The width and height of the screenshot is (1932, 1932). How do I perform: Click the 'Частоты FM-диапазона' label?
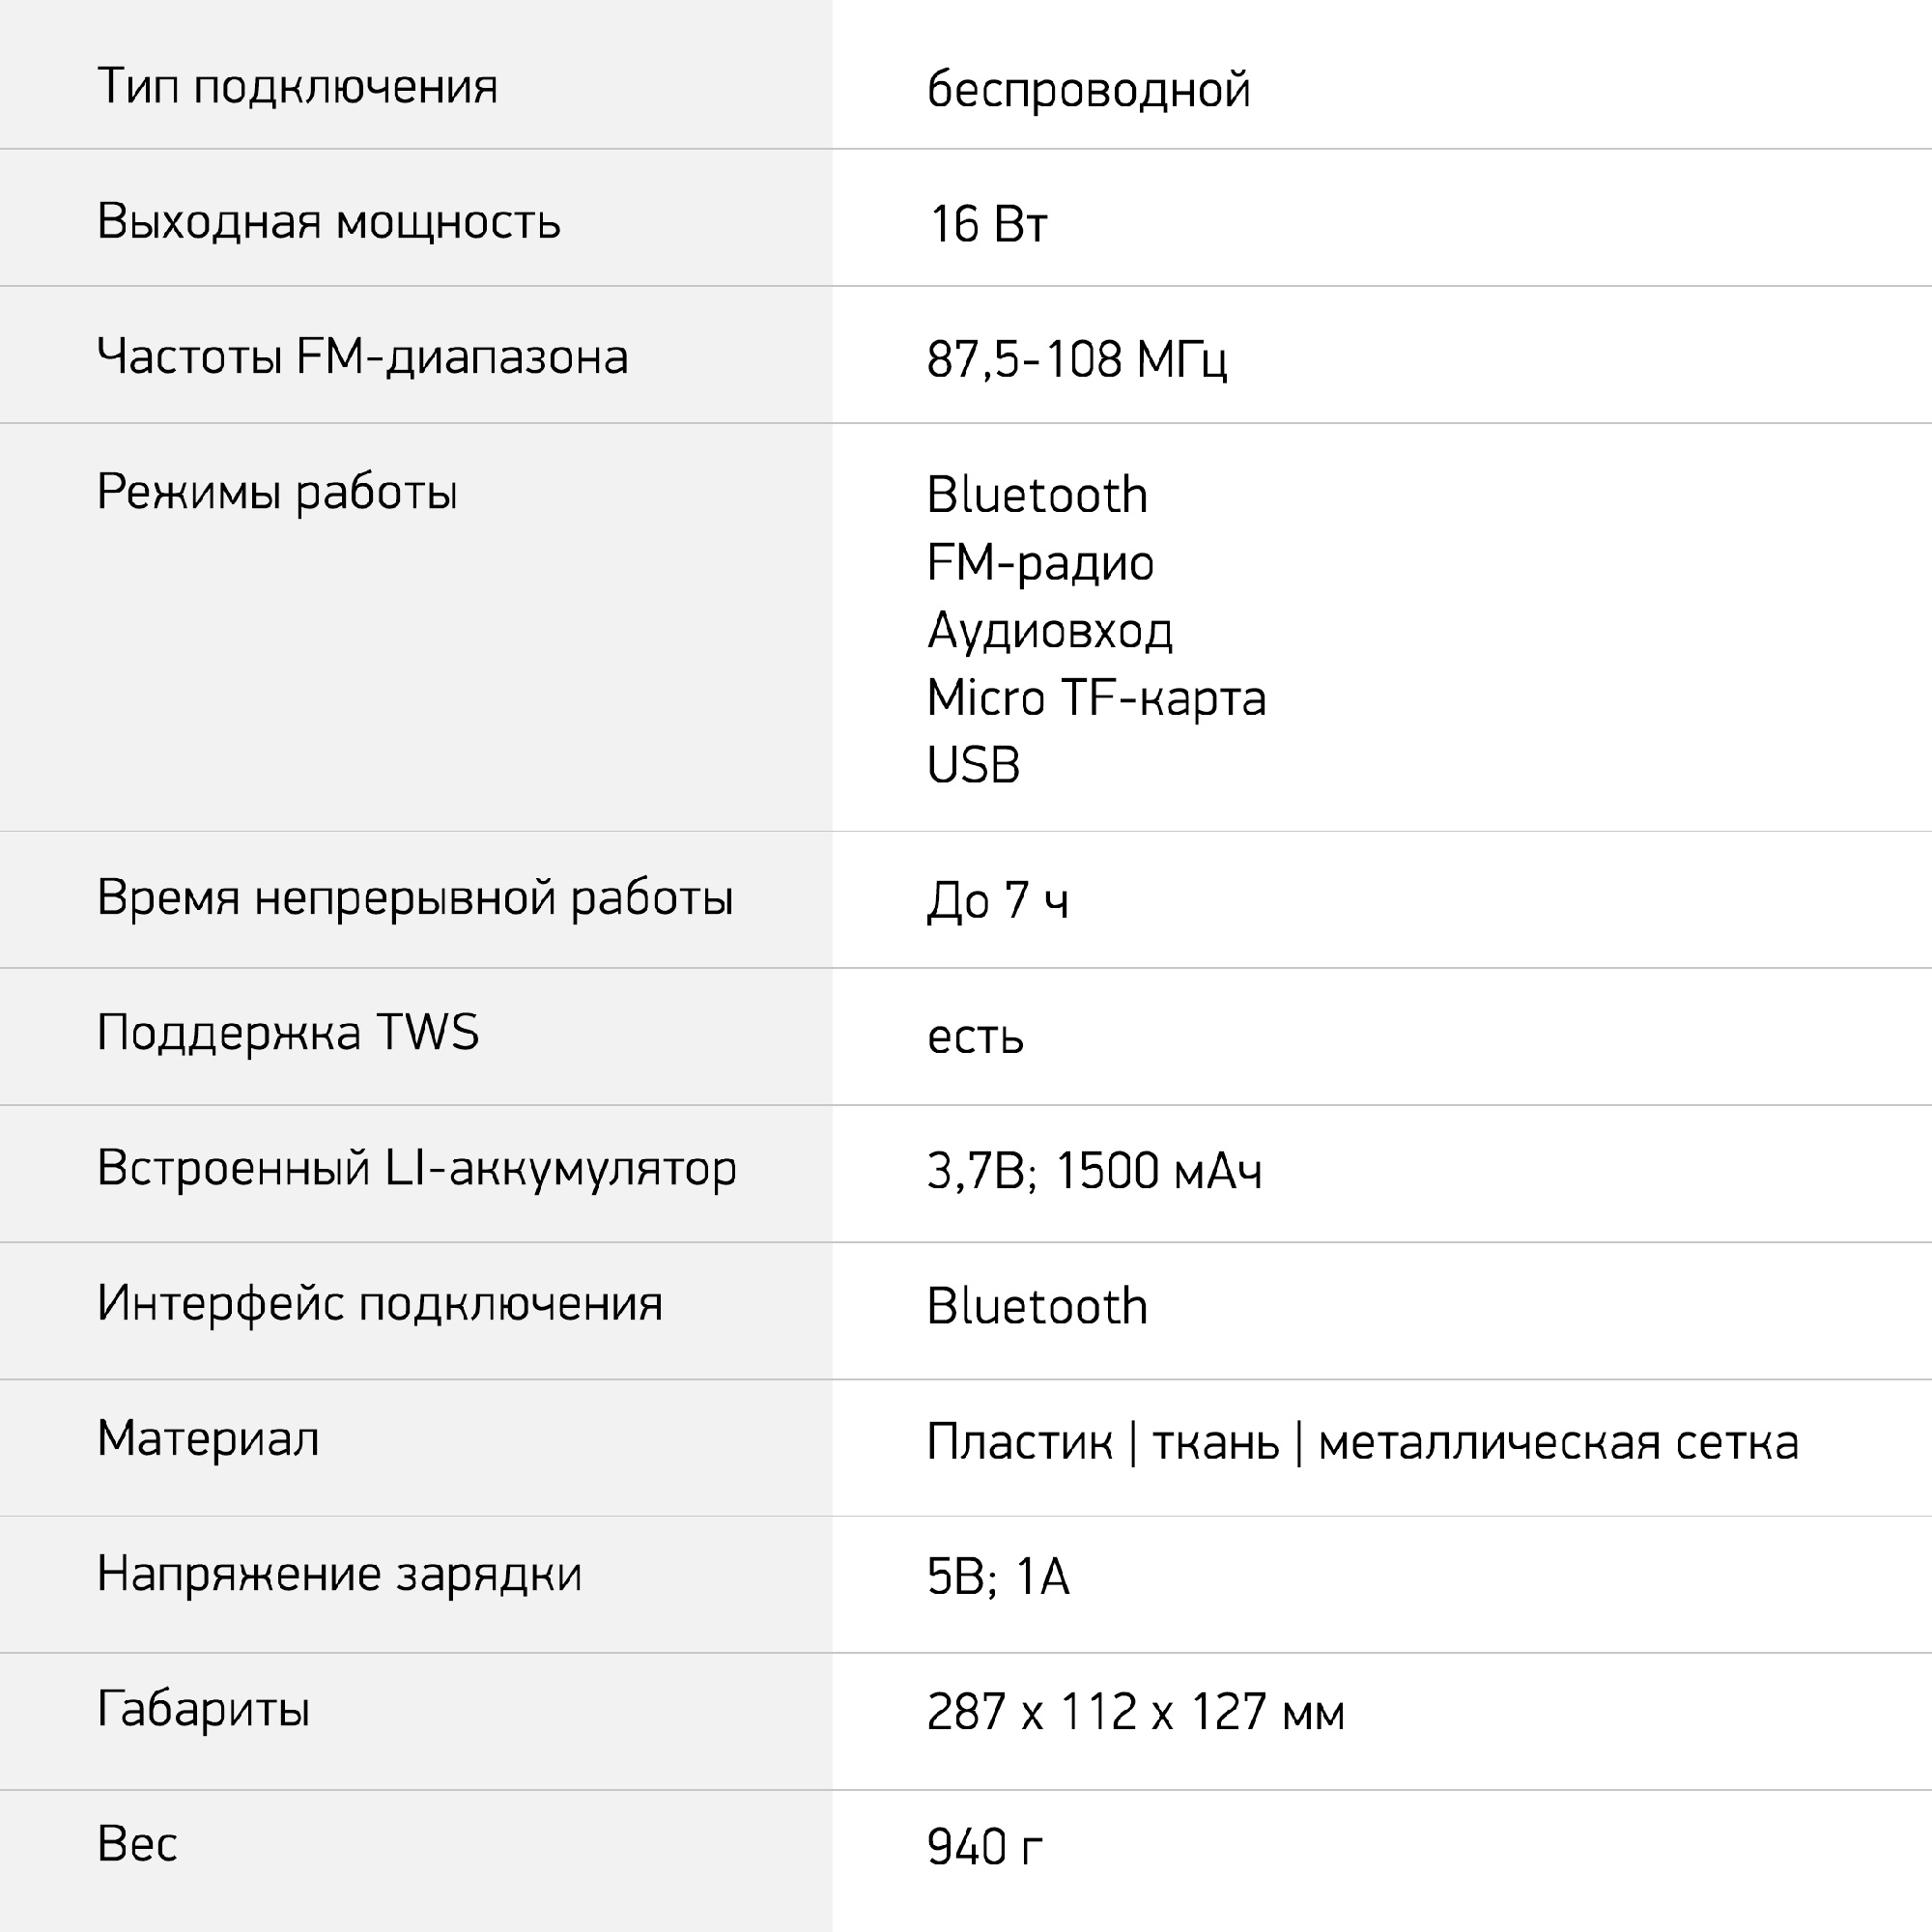coord(362,357)
